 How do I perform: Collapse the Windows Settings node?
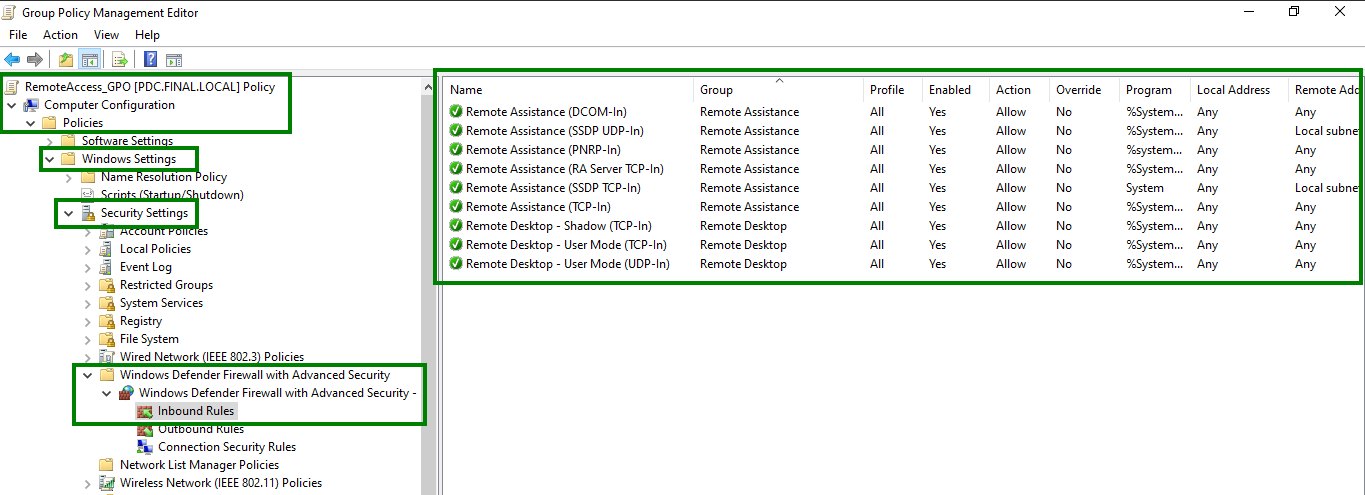tap(49, 159)
